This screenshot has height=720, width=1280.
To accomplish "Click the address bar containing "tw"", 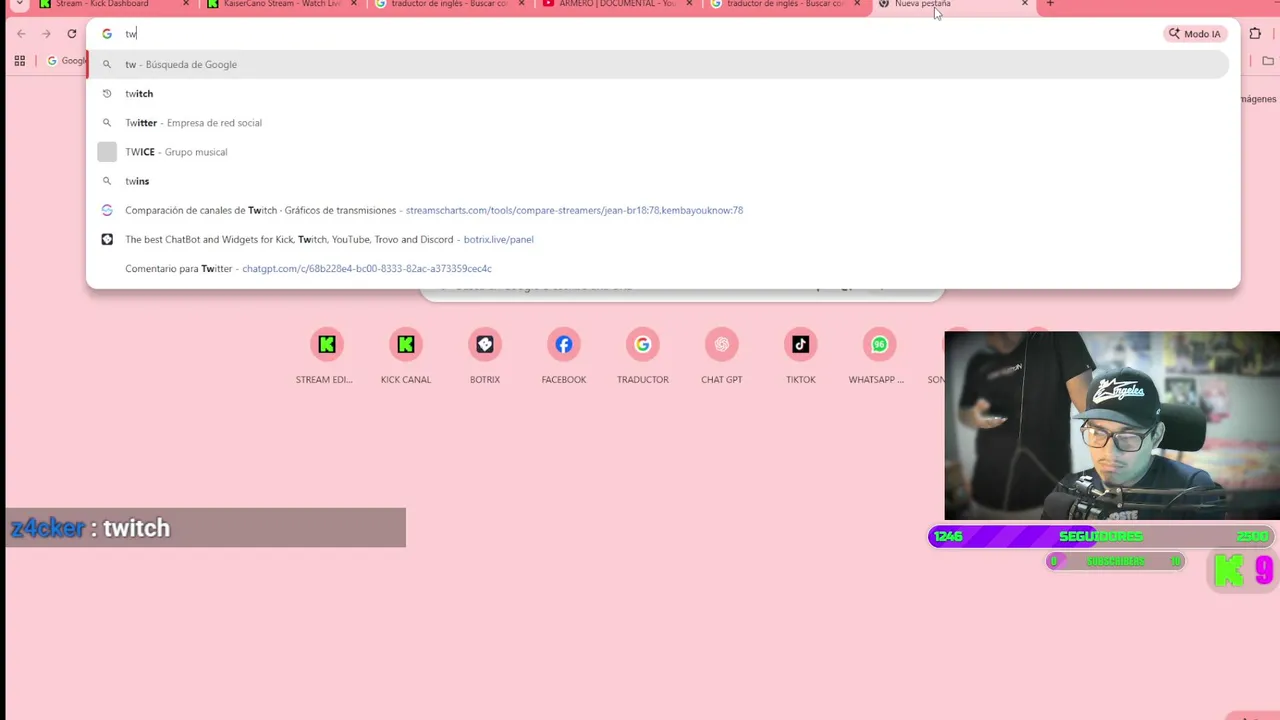I will tap(640, 34).
